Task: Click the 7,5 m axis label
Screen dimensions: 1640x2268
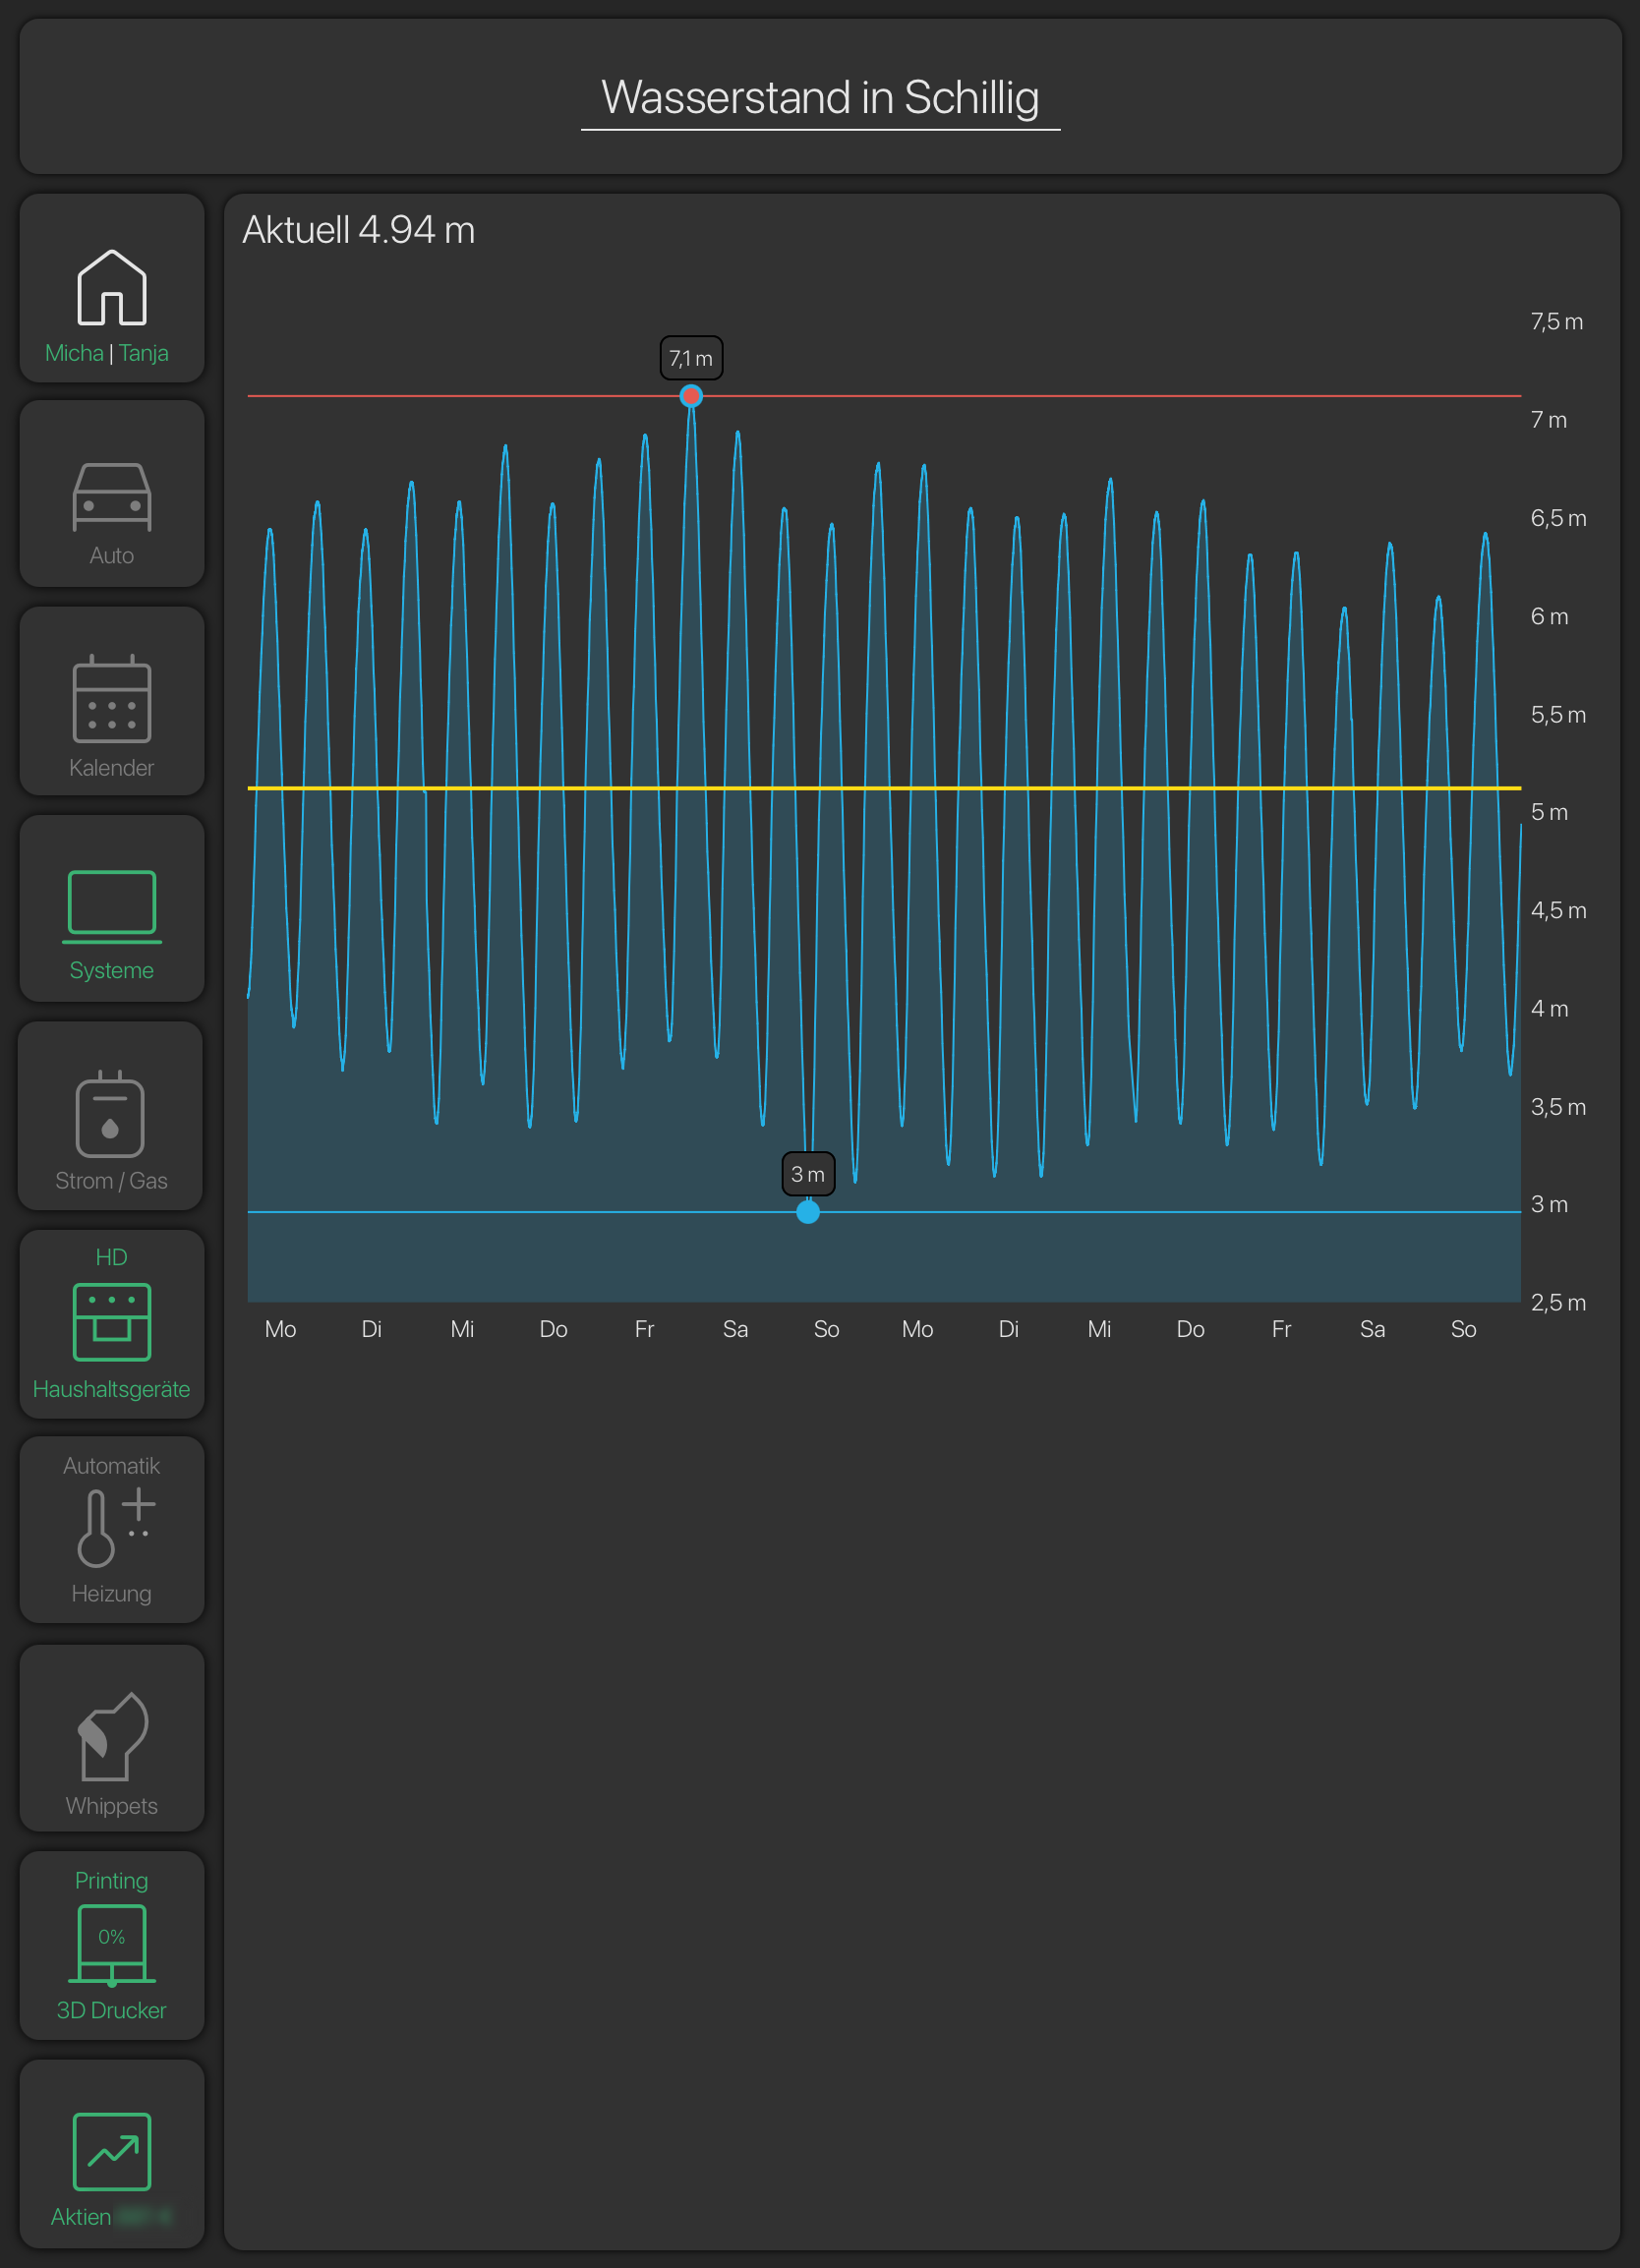Action: point(1557,321)
